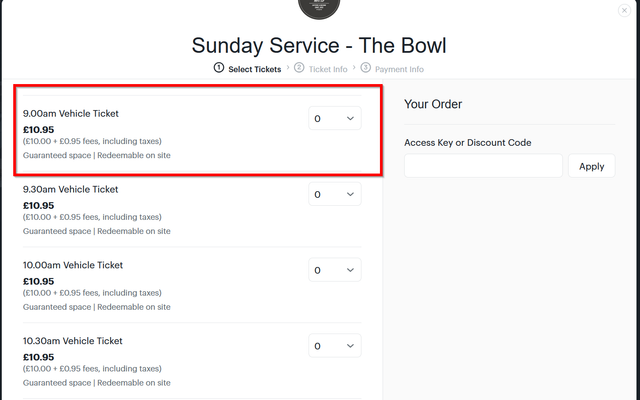Click the circular organizer logo at top
This screenshot has width=640, height=400.
click(x=319, y=6)
